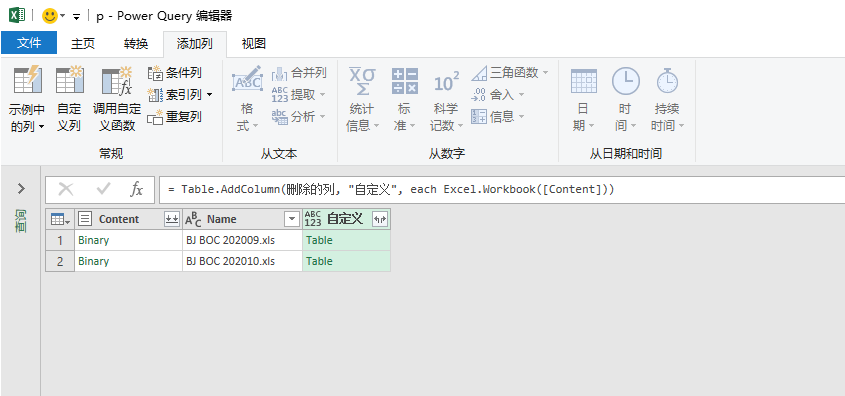Viewport: 845px width, 396px height.
Task: Open the smiley feedback dropdown arrow
Action: tap(63, 16)
